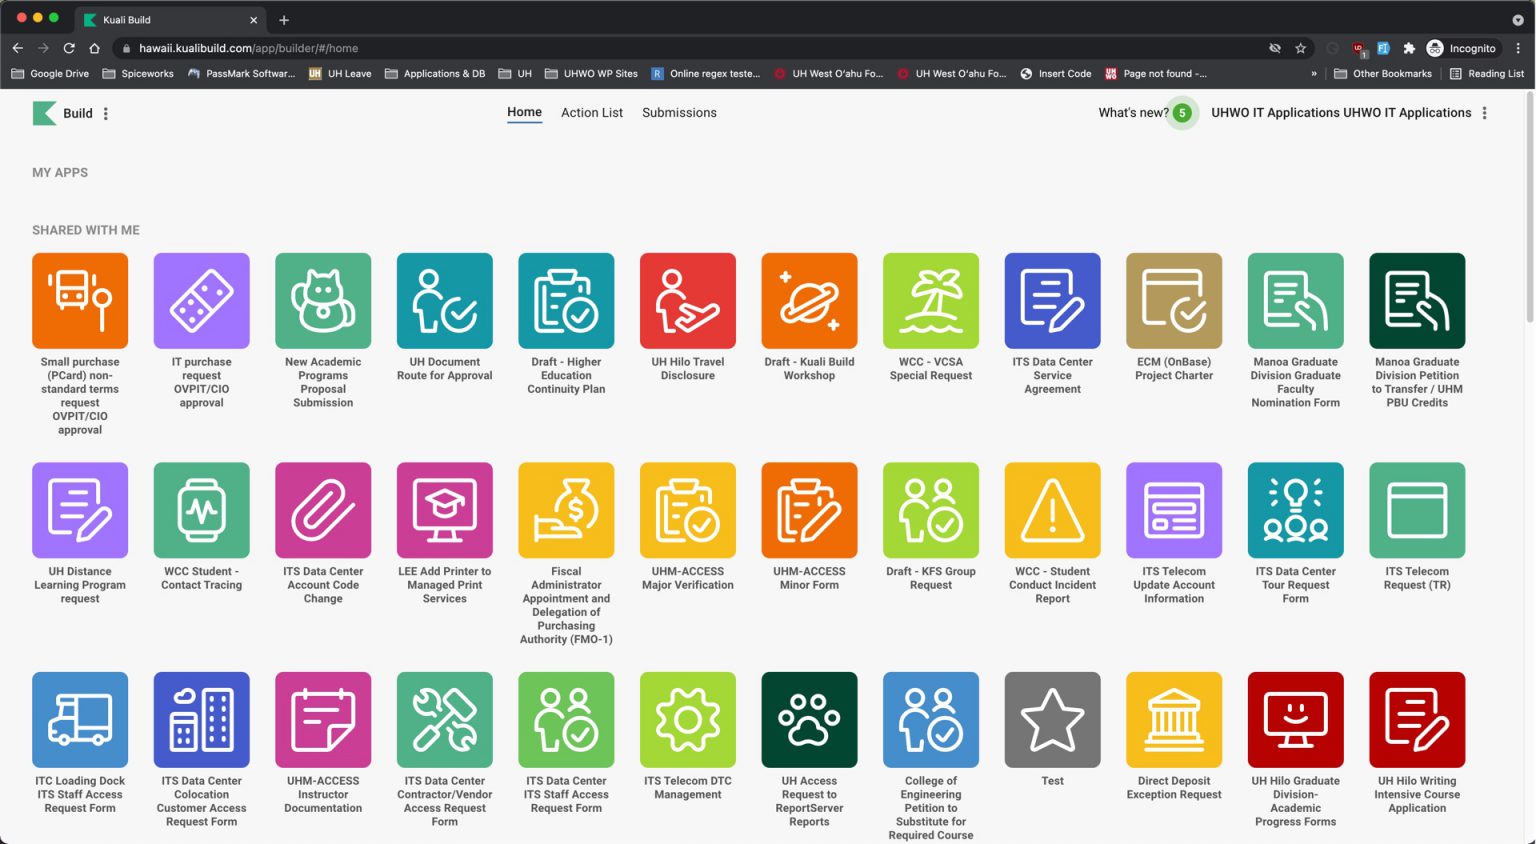Show hidden bookmarks with the chevron

tap(1314, 74)
